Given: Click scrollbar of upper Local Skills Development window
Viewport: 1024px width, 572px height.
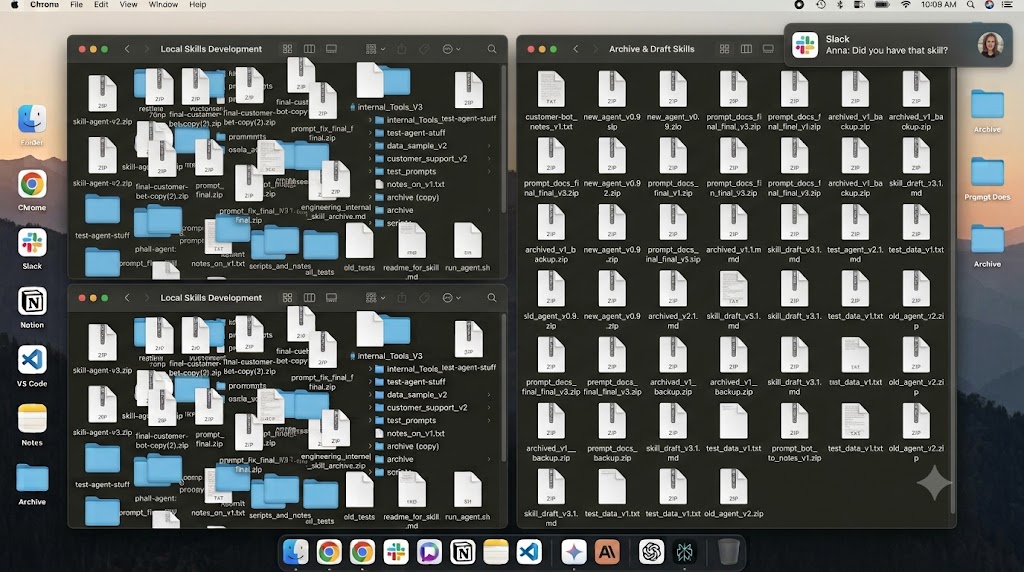Looking at the screenshot, I should click(504, 140).
